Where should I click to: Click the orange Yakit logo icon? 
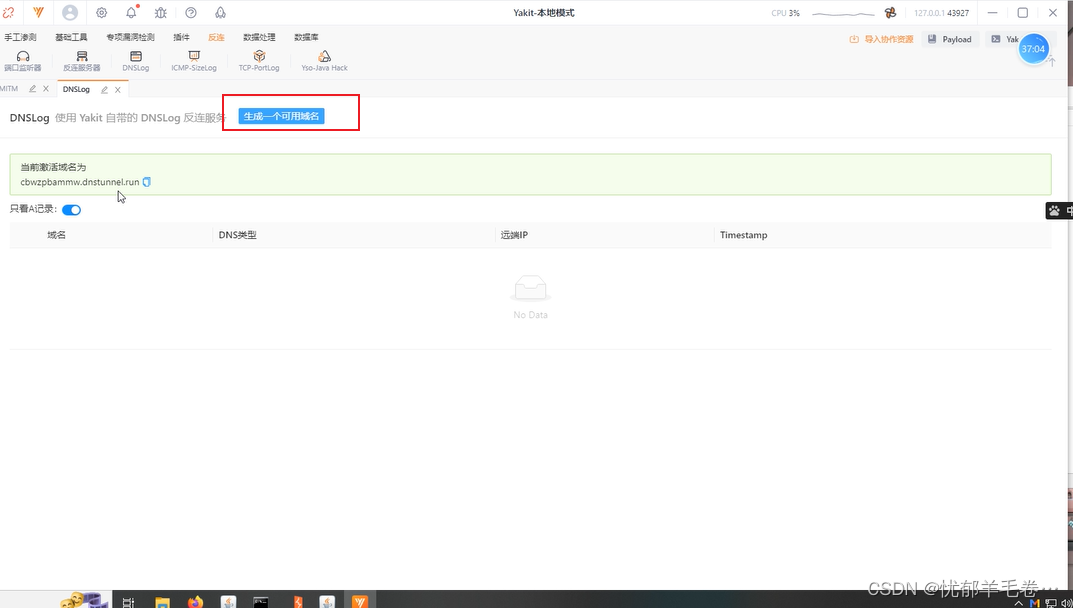(x=39, y=12)
